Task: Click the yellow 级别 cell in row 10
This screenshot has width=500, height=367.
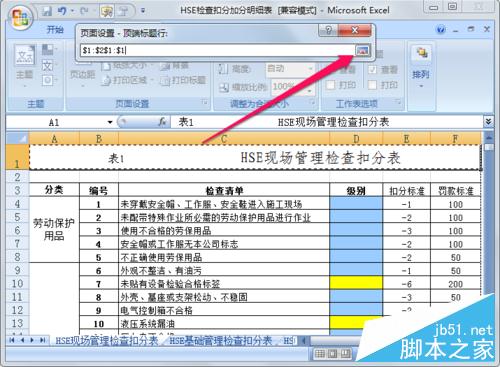Action: point(356,283)
